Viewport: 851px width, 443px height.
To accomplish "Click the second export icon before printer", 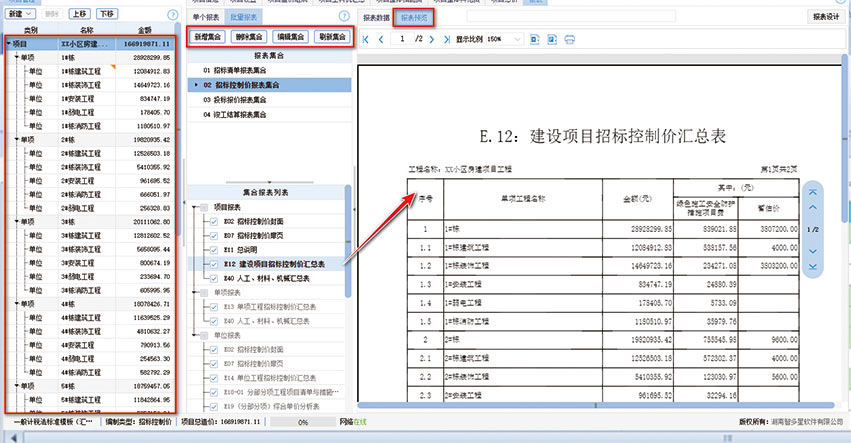I will click(552, 39).
